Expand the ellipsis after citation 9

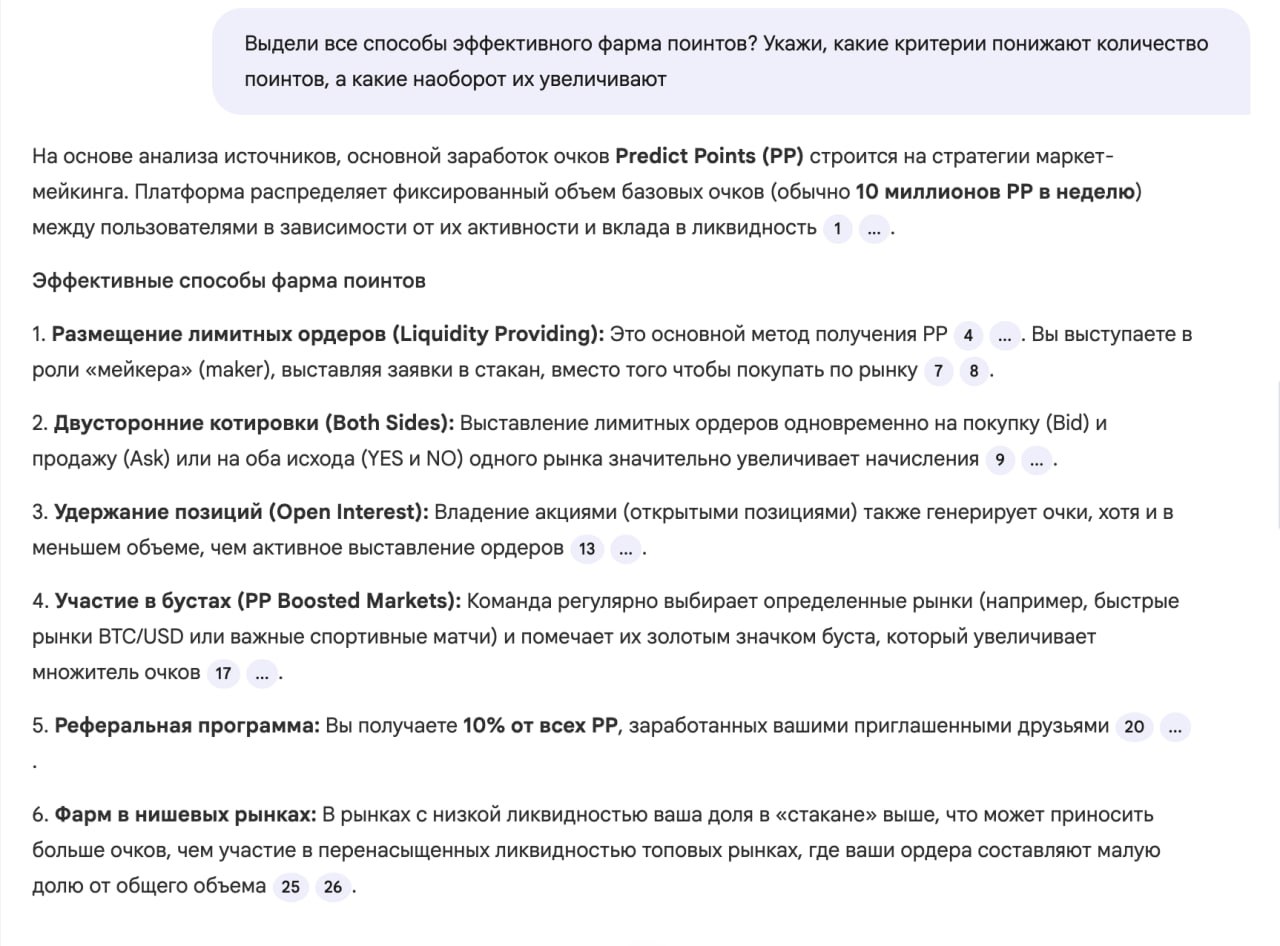(1037, 461)
